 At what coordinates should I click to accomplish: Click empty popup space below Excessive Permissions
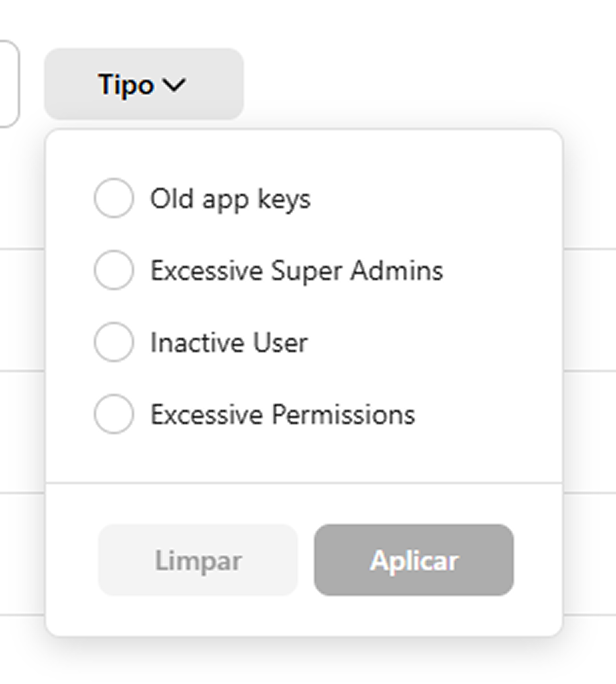(304, 458)
